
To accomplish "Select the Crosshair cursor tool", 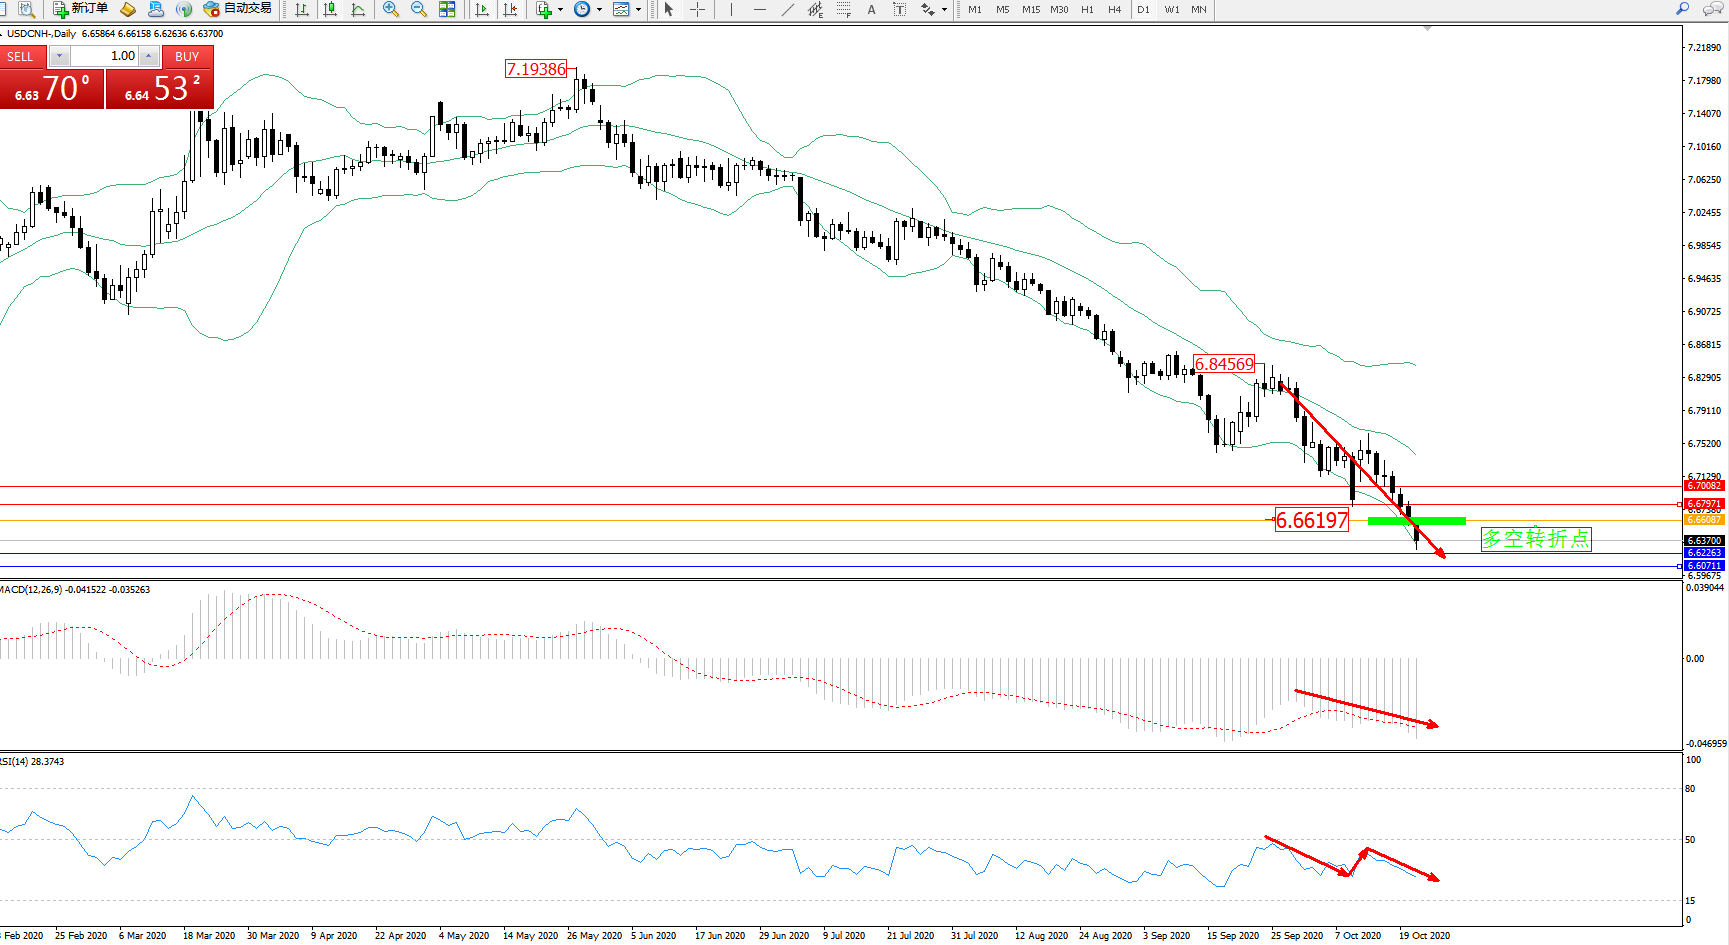I will pos(697,9).
